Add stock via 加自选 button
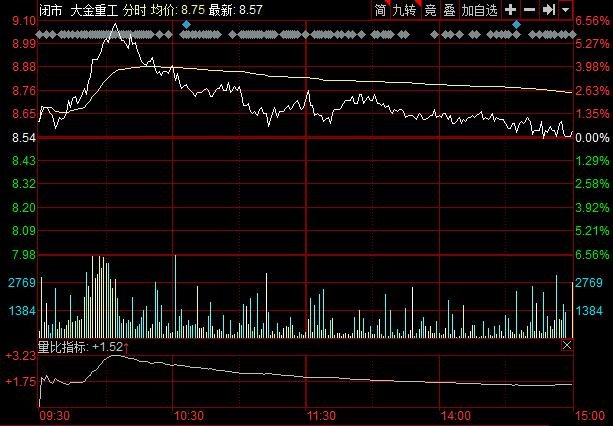 pyautogui.click(x=479, y=10)
